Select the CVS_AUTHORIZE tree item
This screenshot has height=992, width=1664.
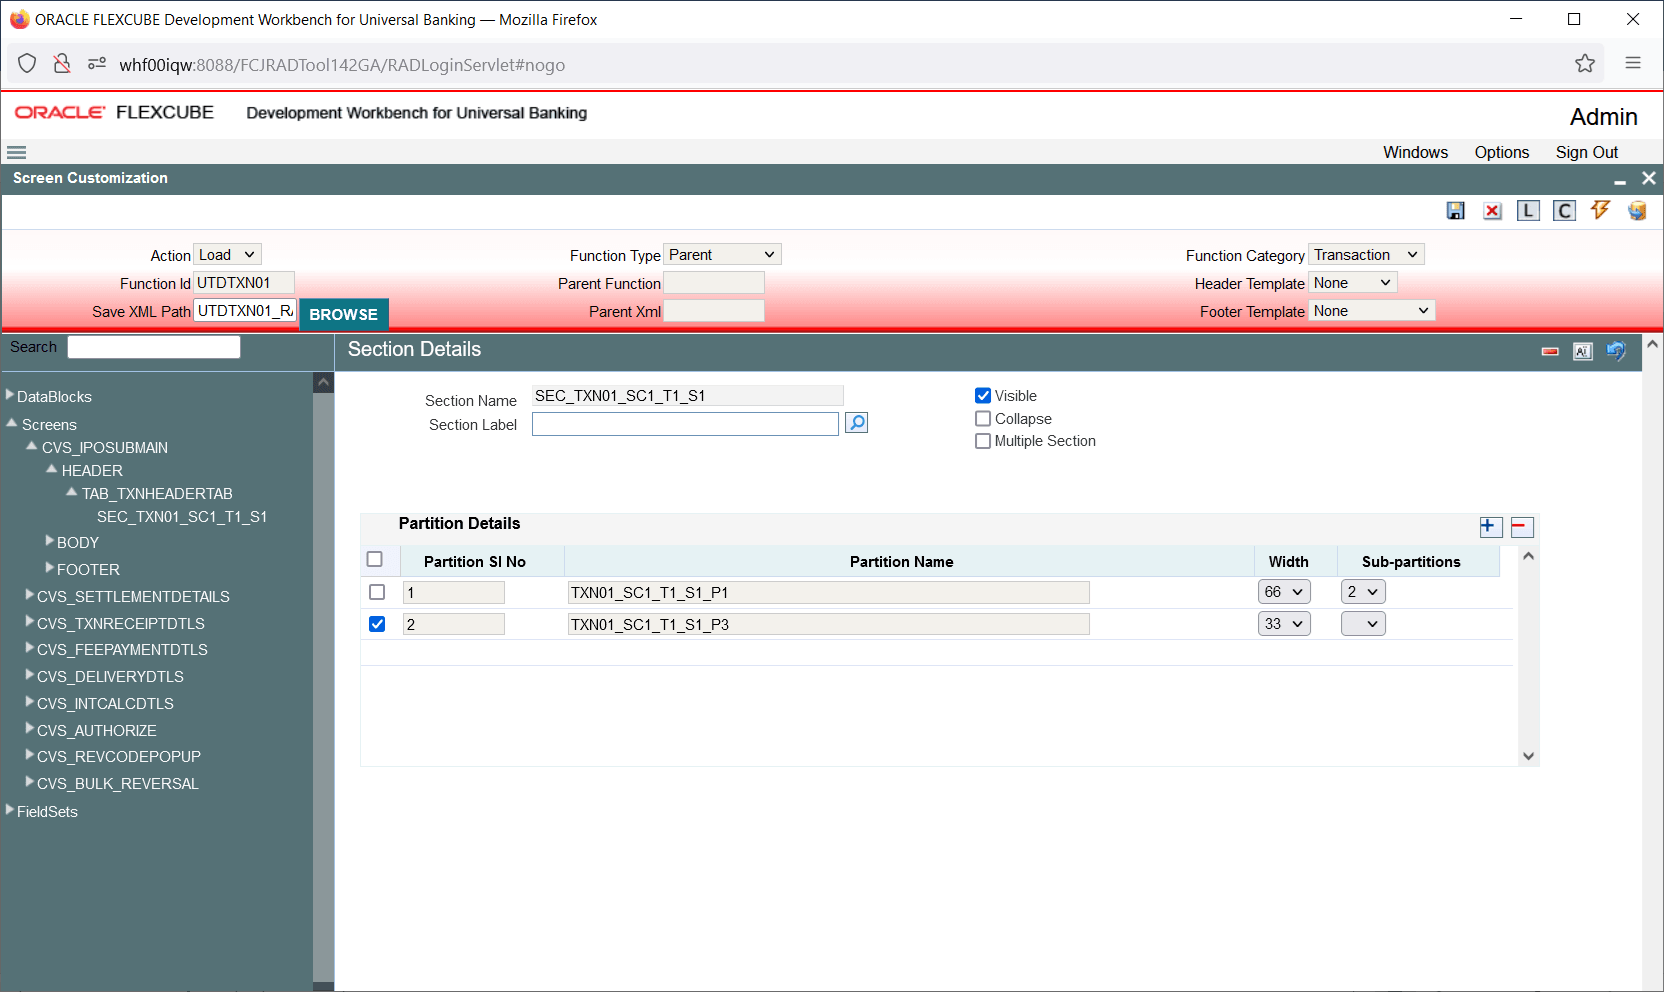pyautogui.click(x=97, y=731)
